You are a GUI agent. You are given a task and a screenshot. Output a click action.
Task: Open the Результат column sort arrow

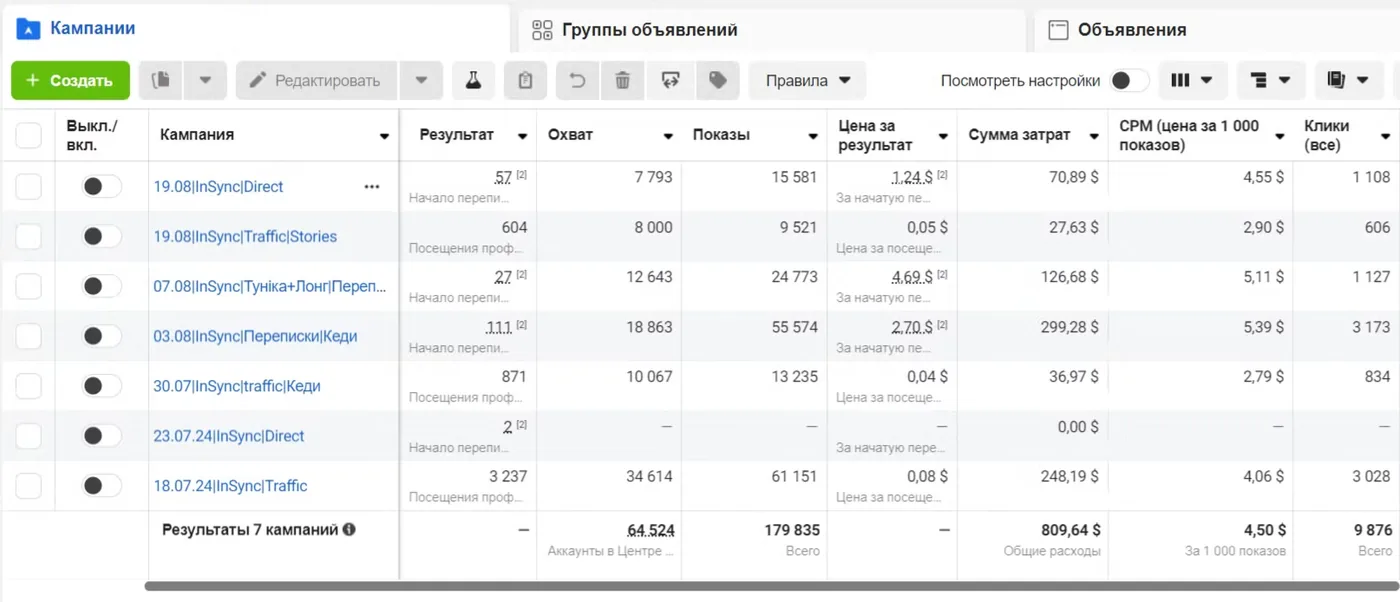click(x=522, y=137)
